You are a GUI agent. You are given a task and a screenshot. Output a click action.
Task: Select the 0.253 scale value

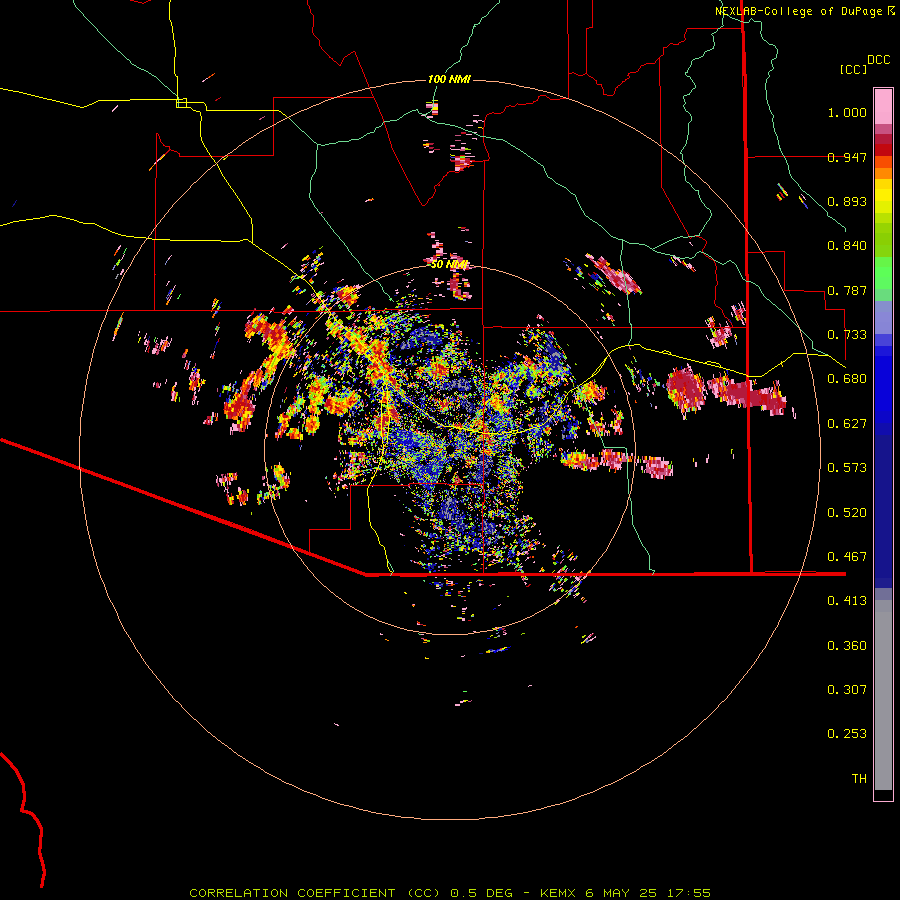847,734
